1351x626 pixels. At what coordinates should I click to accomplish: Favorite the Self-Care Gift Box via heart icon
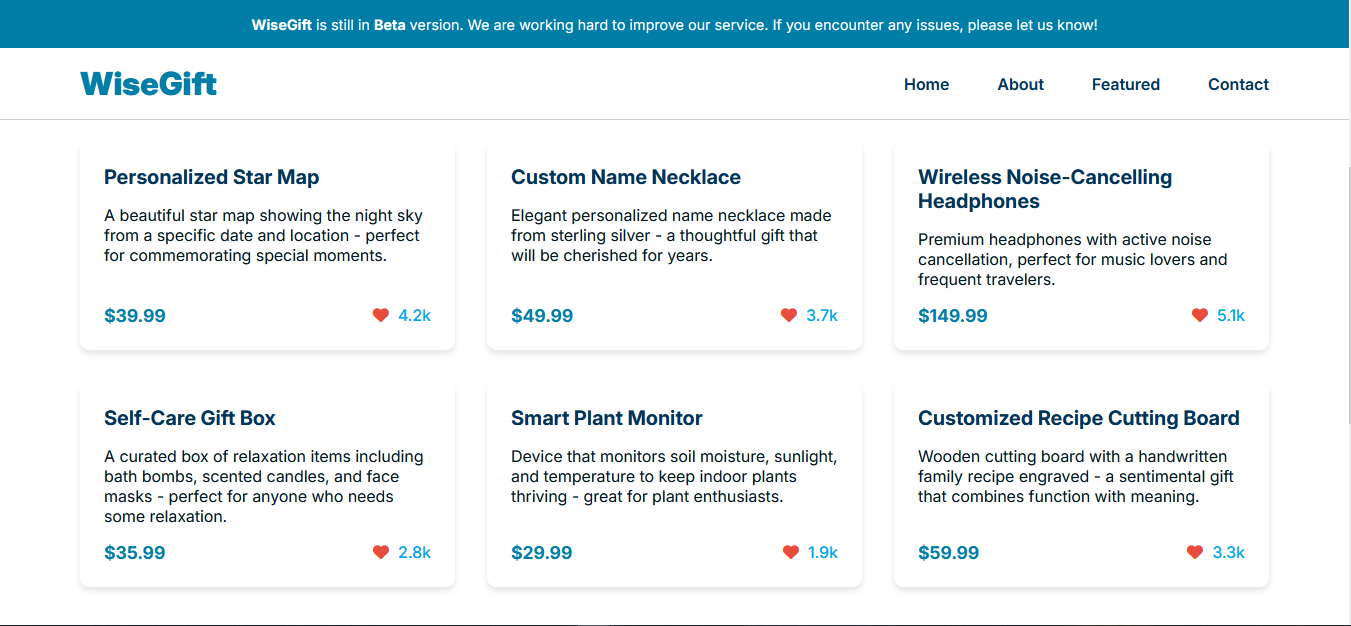380,552
